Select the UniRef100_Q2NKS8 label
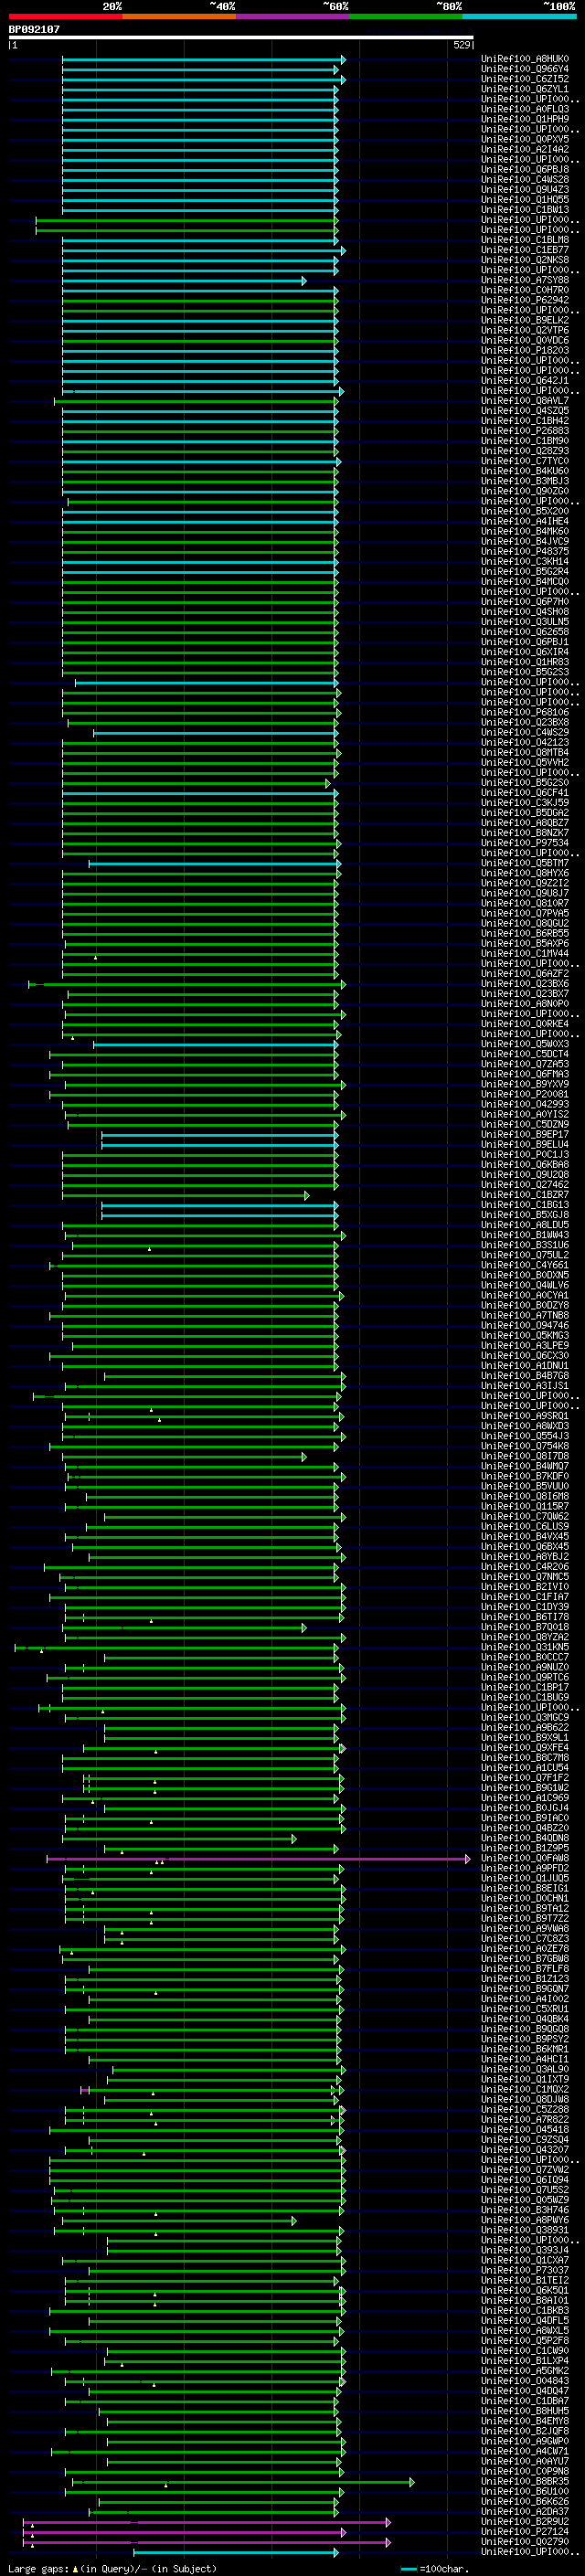The height and width of the screenshot is (2576, 585). 525,260
